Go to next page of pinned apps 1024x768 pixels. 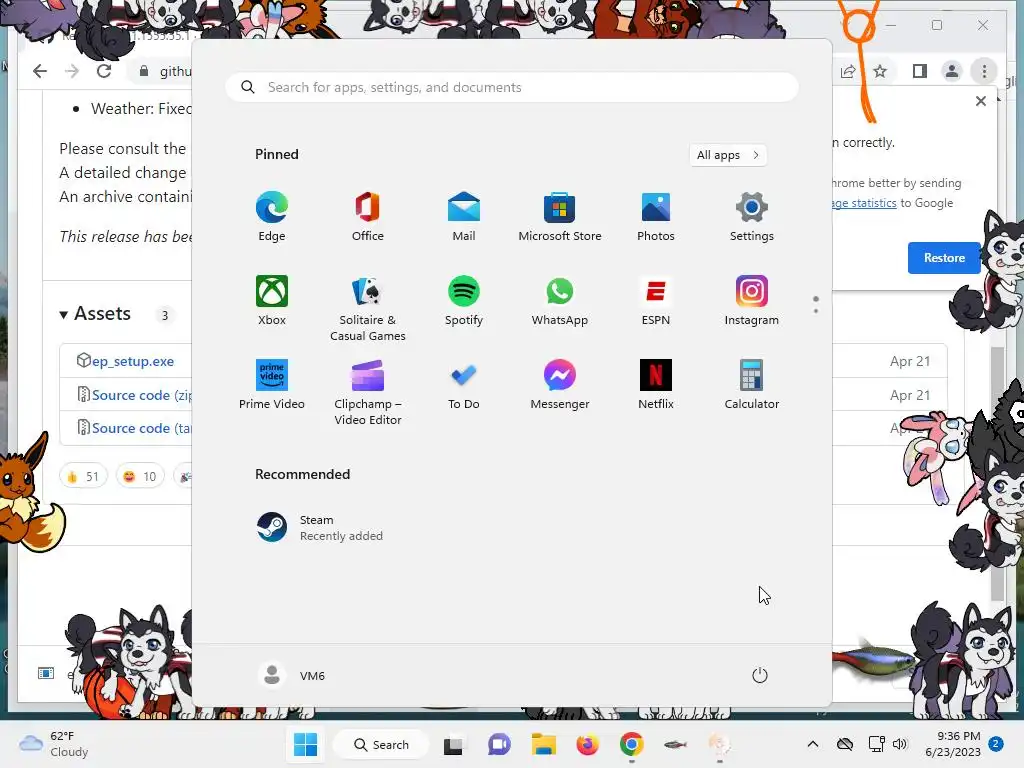(816, 311)
